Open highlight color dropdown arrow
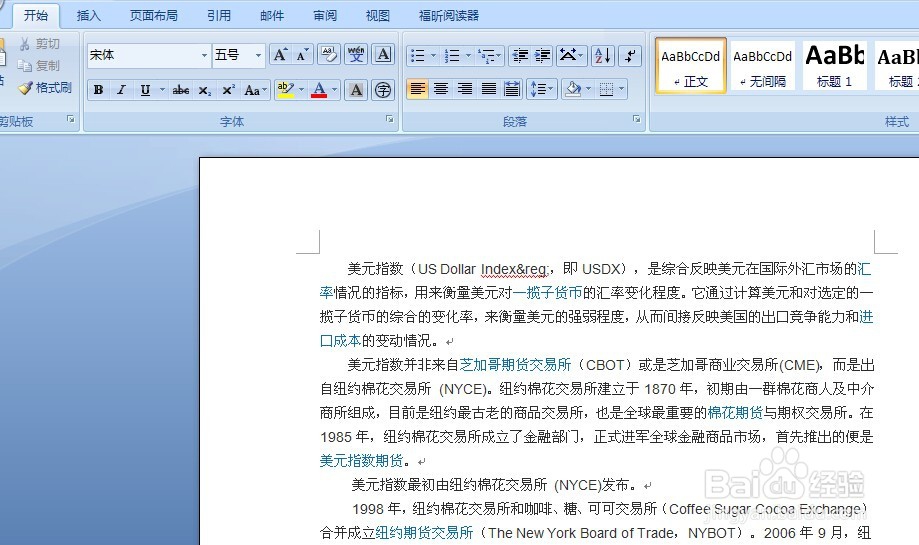 click(x=301, y=90)
